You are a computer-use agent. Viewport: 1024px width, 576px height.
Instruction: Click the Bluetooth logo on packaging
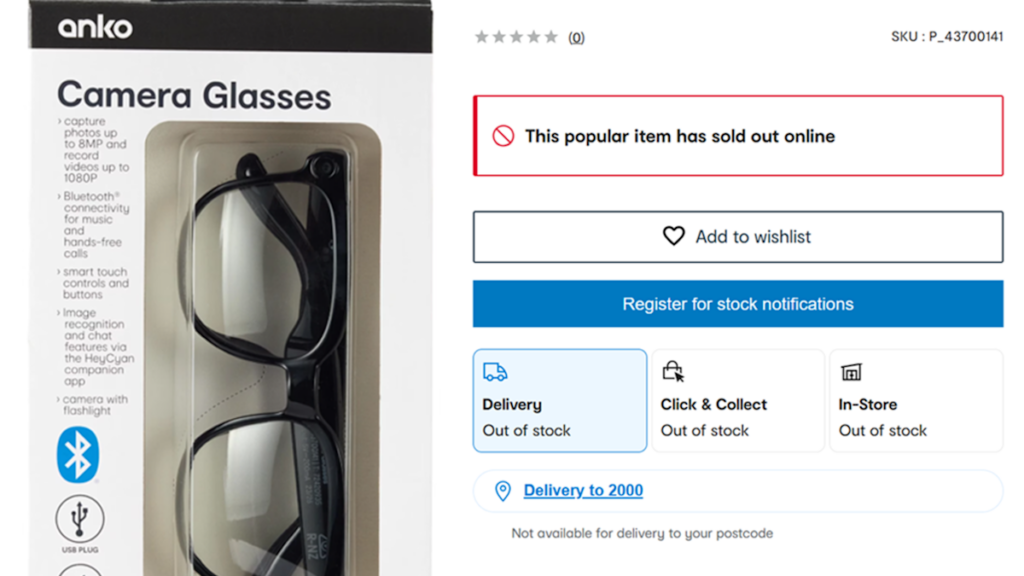pyautogui.click(x=78, y=455)
